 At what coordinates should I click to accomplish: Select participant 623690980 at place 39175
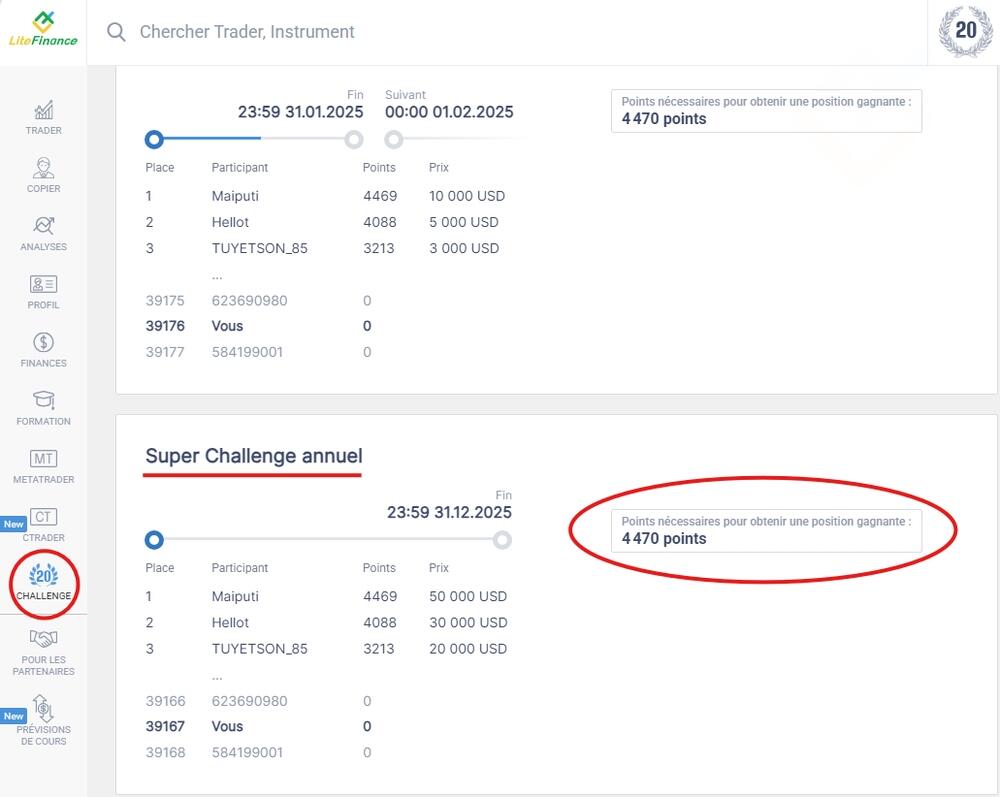tap(249, 300)
